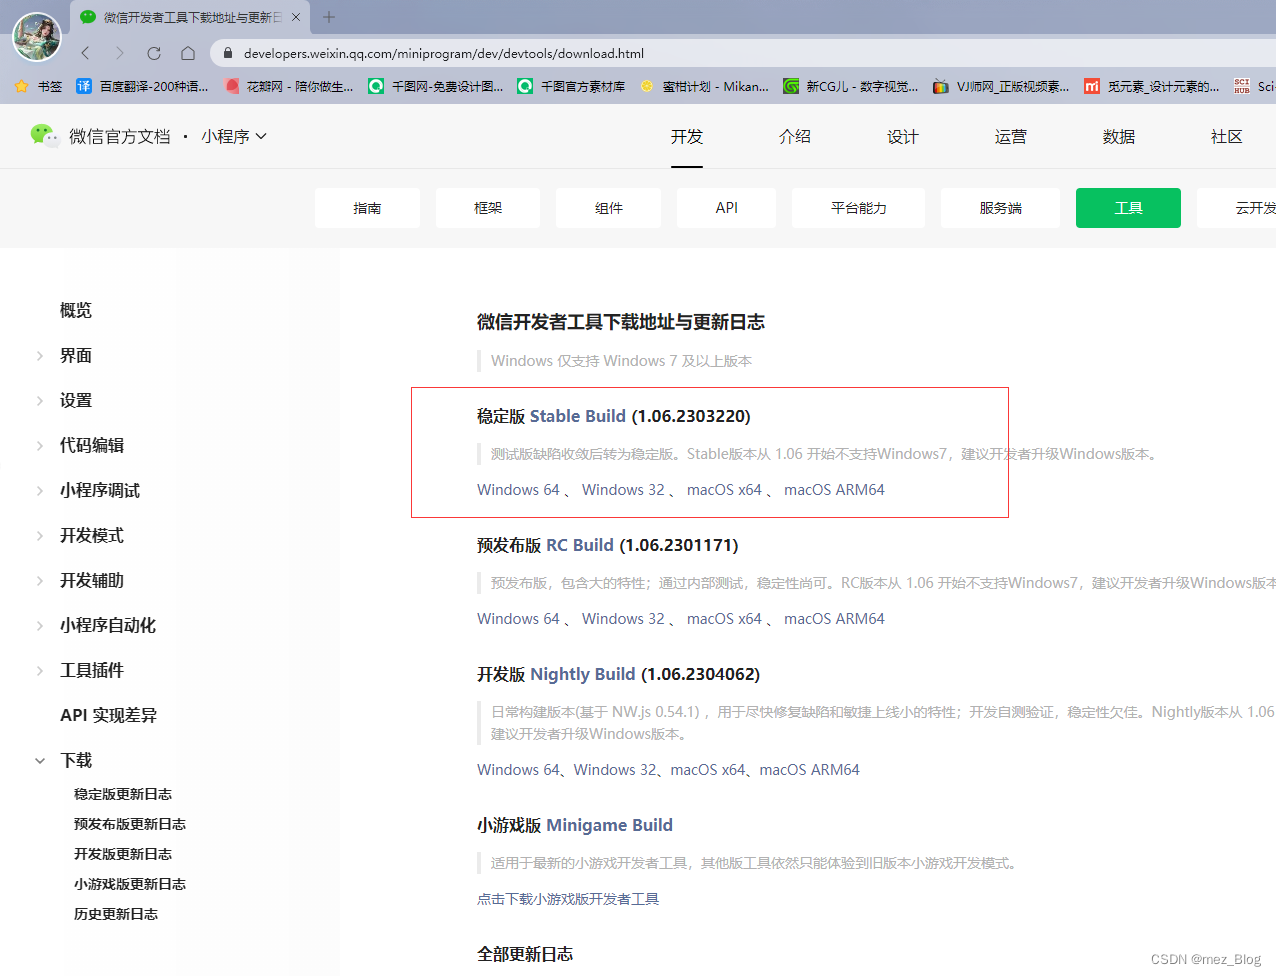Image resolution: width=1276 pixels, height=976 pixels.
Task: Download Stable Build macOS ARM64
Action: (x=834, y=490)
